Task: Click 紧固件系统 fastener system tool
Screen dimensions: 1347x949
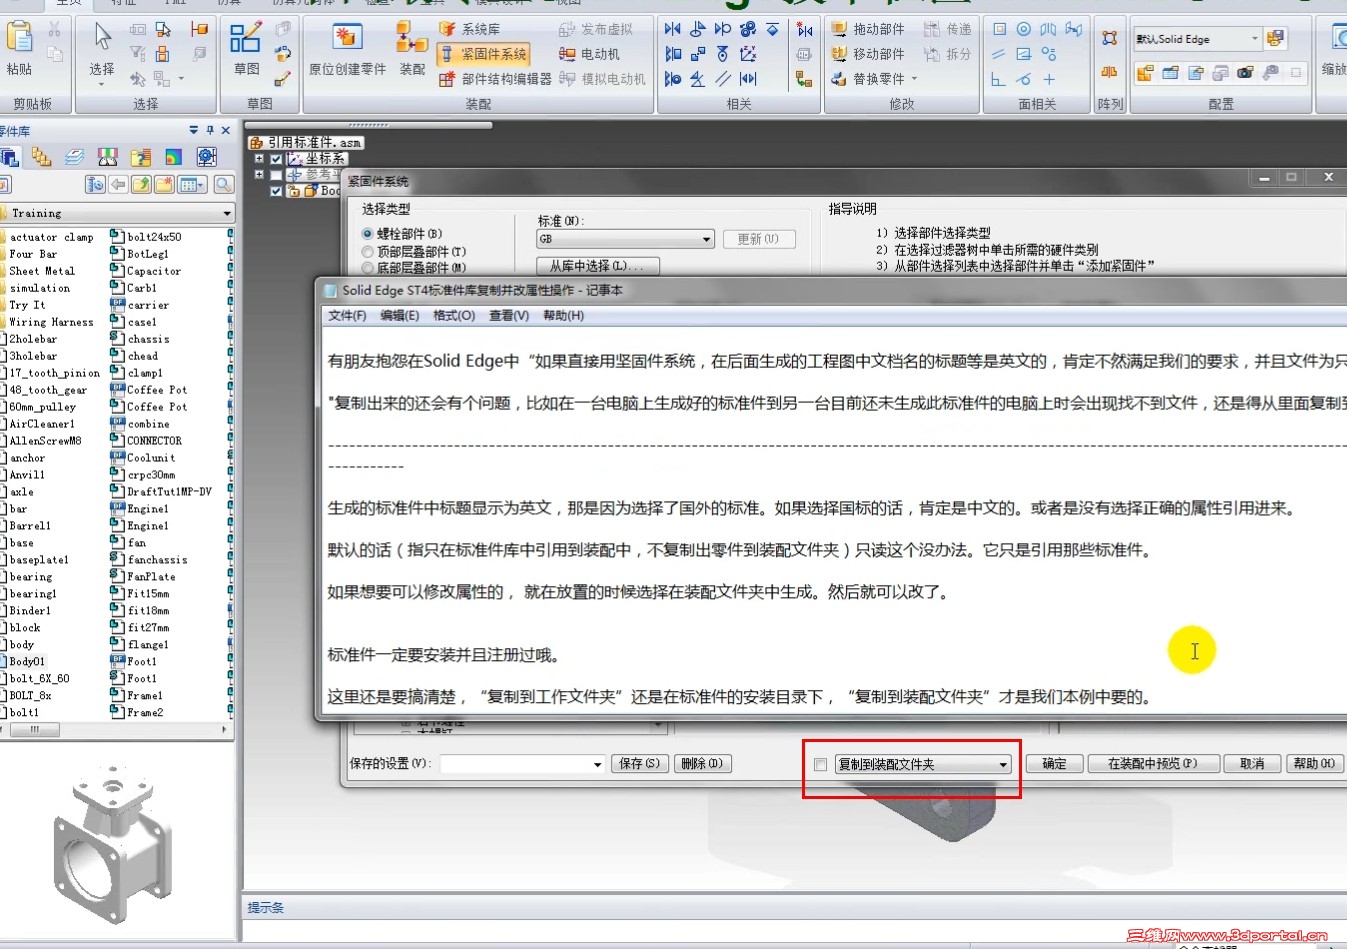Action: click(484, 54)
